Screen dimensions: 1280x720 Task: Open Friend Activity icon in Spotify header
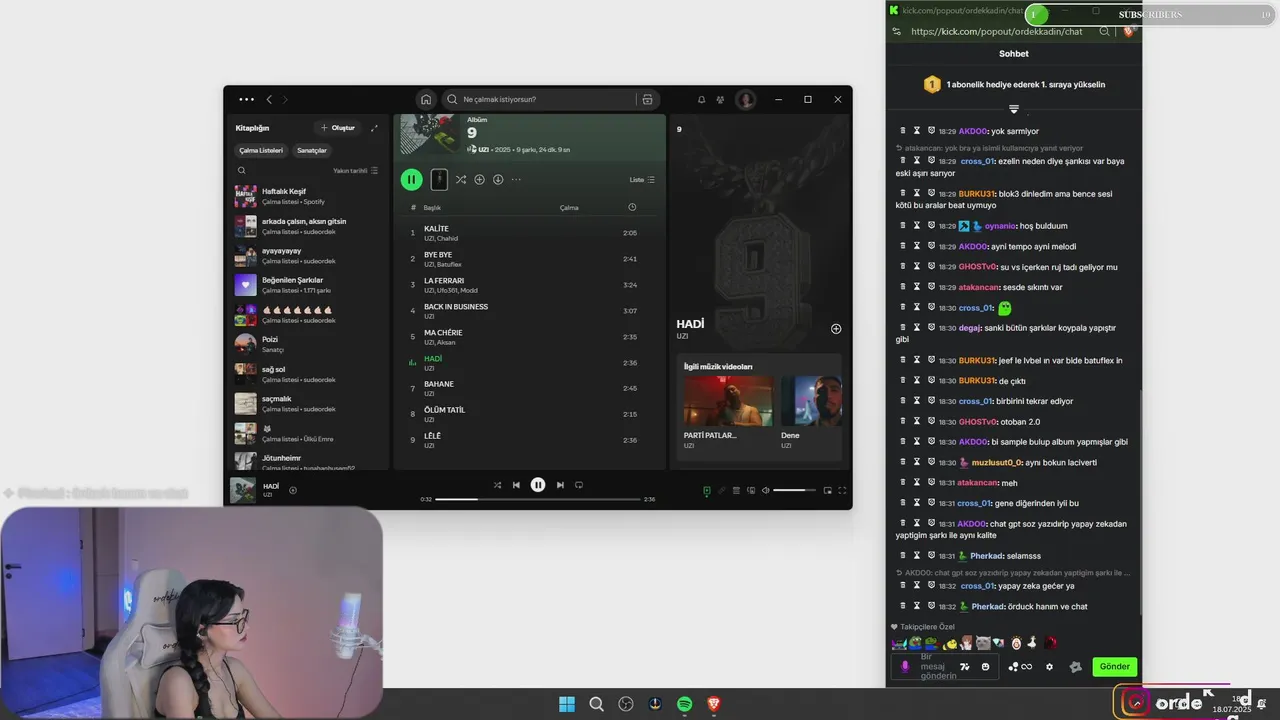pos(720,100)
